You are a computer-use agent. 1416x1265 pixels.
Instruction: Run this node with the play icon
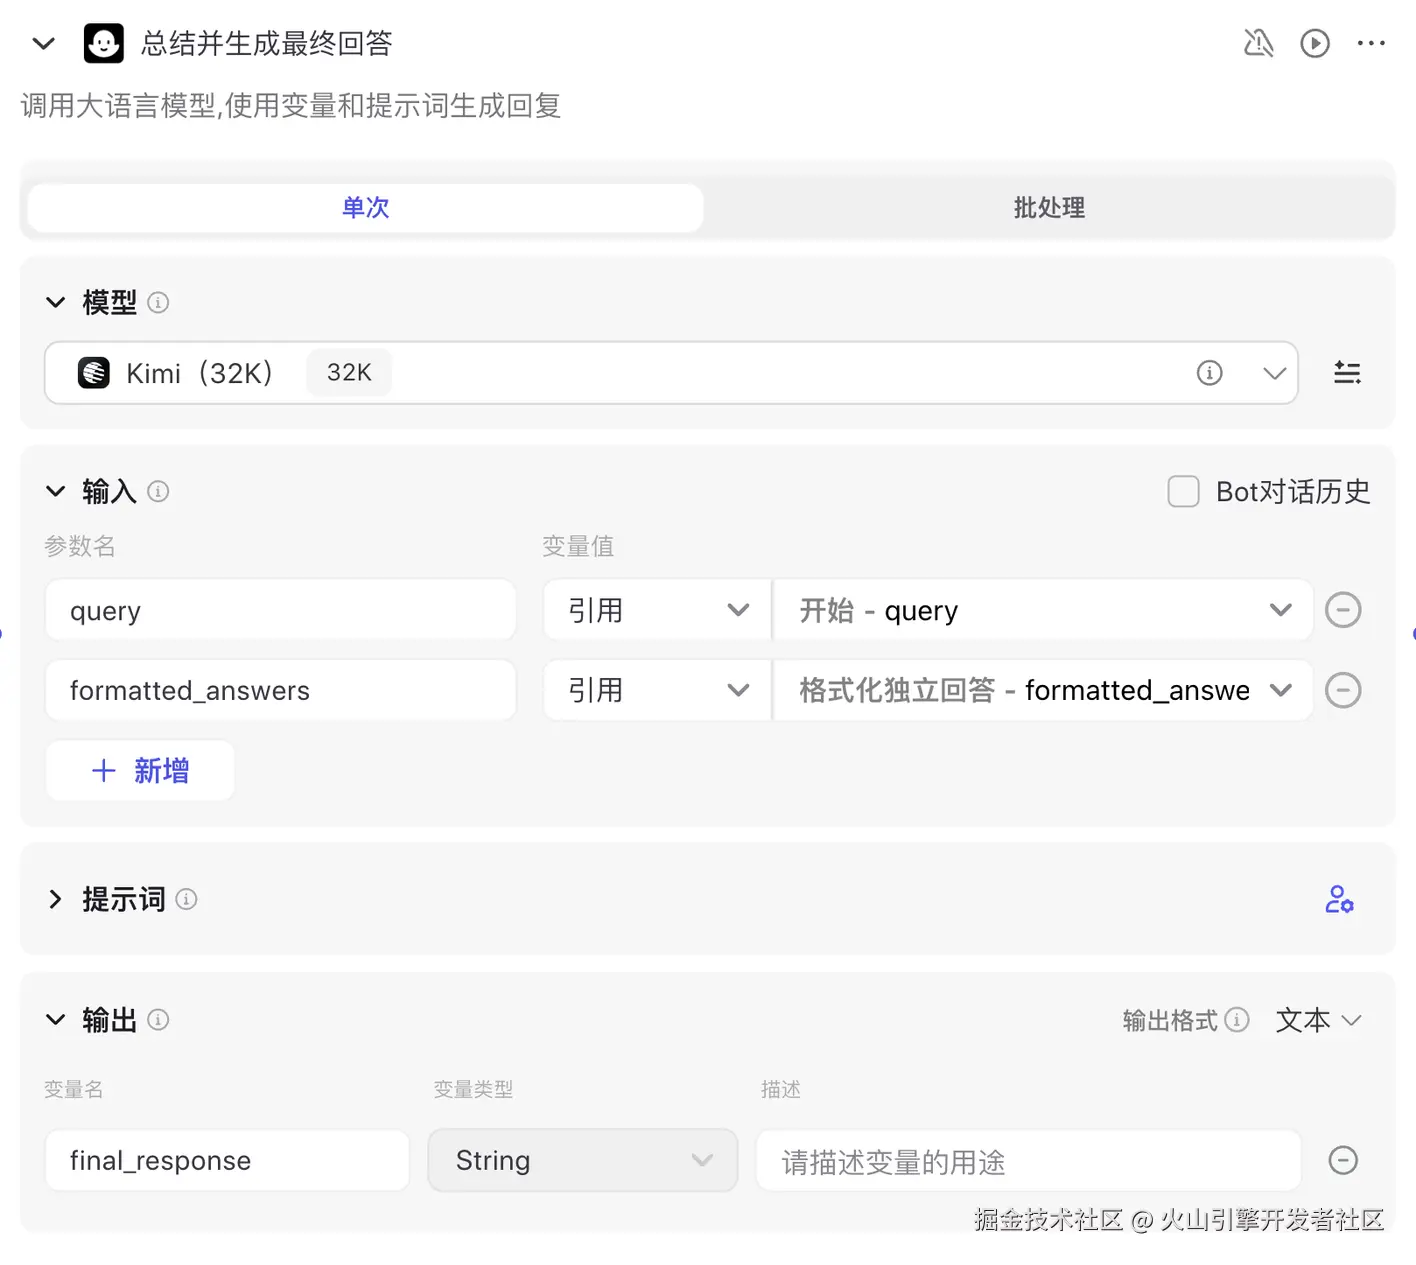click(x=1315, y=43)
